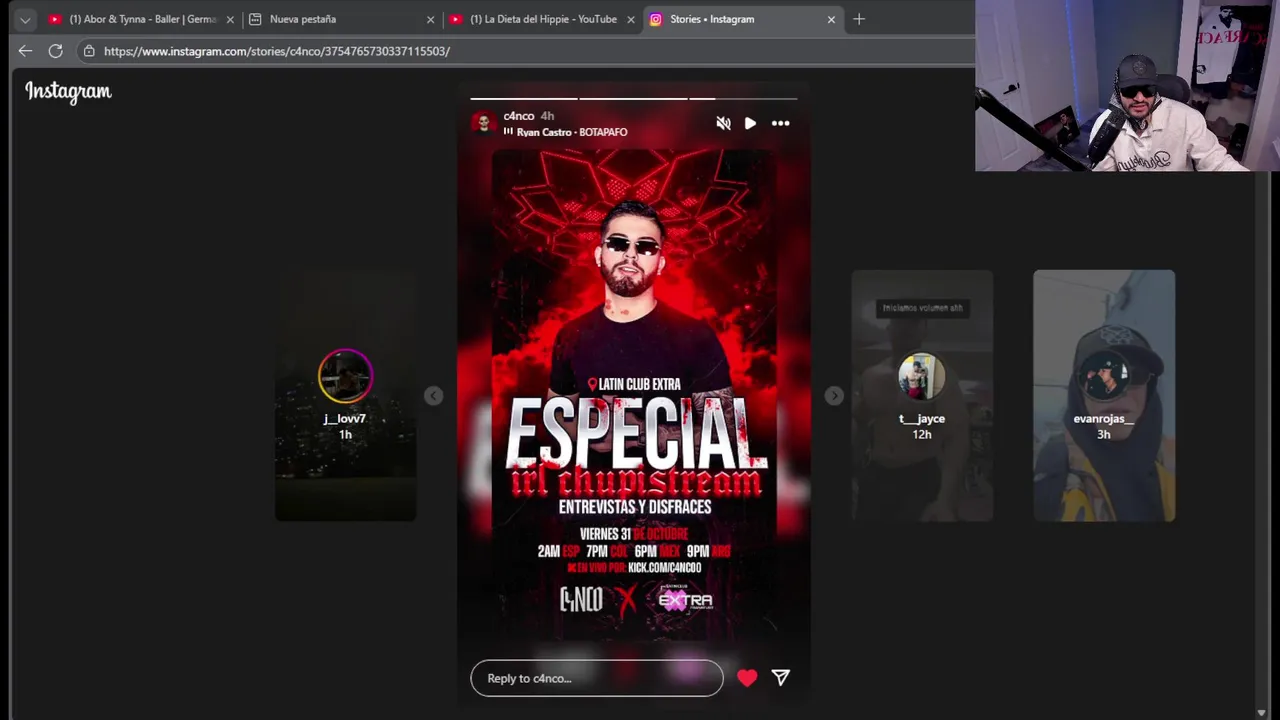Close the Stories Instagram tab
1280x720 pixels.
tap(831, 19)
